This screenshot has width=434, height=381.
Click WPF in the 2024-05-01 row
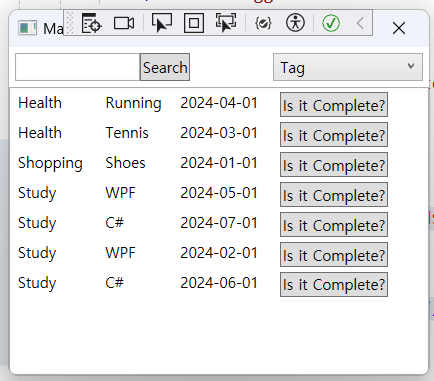pyautogui.click(x=120, y=193)
